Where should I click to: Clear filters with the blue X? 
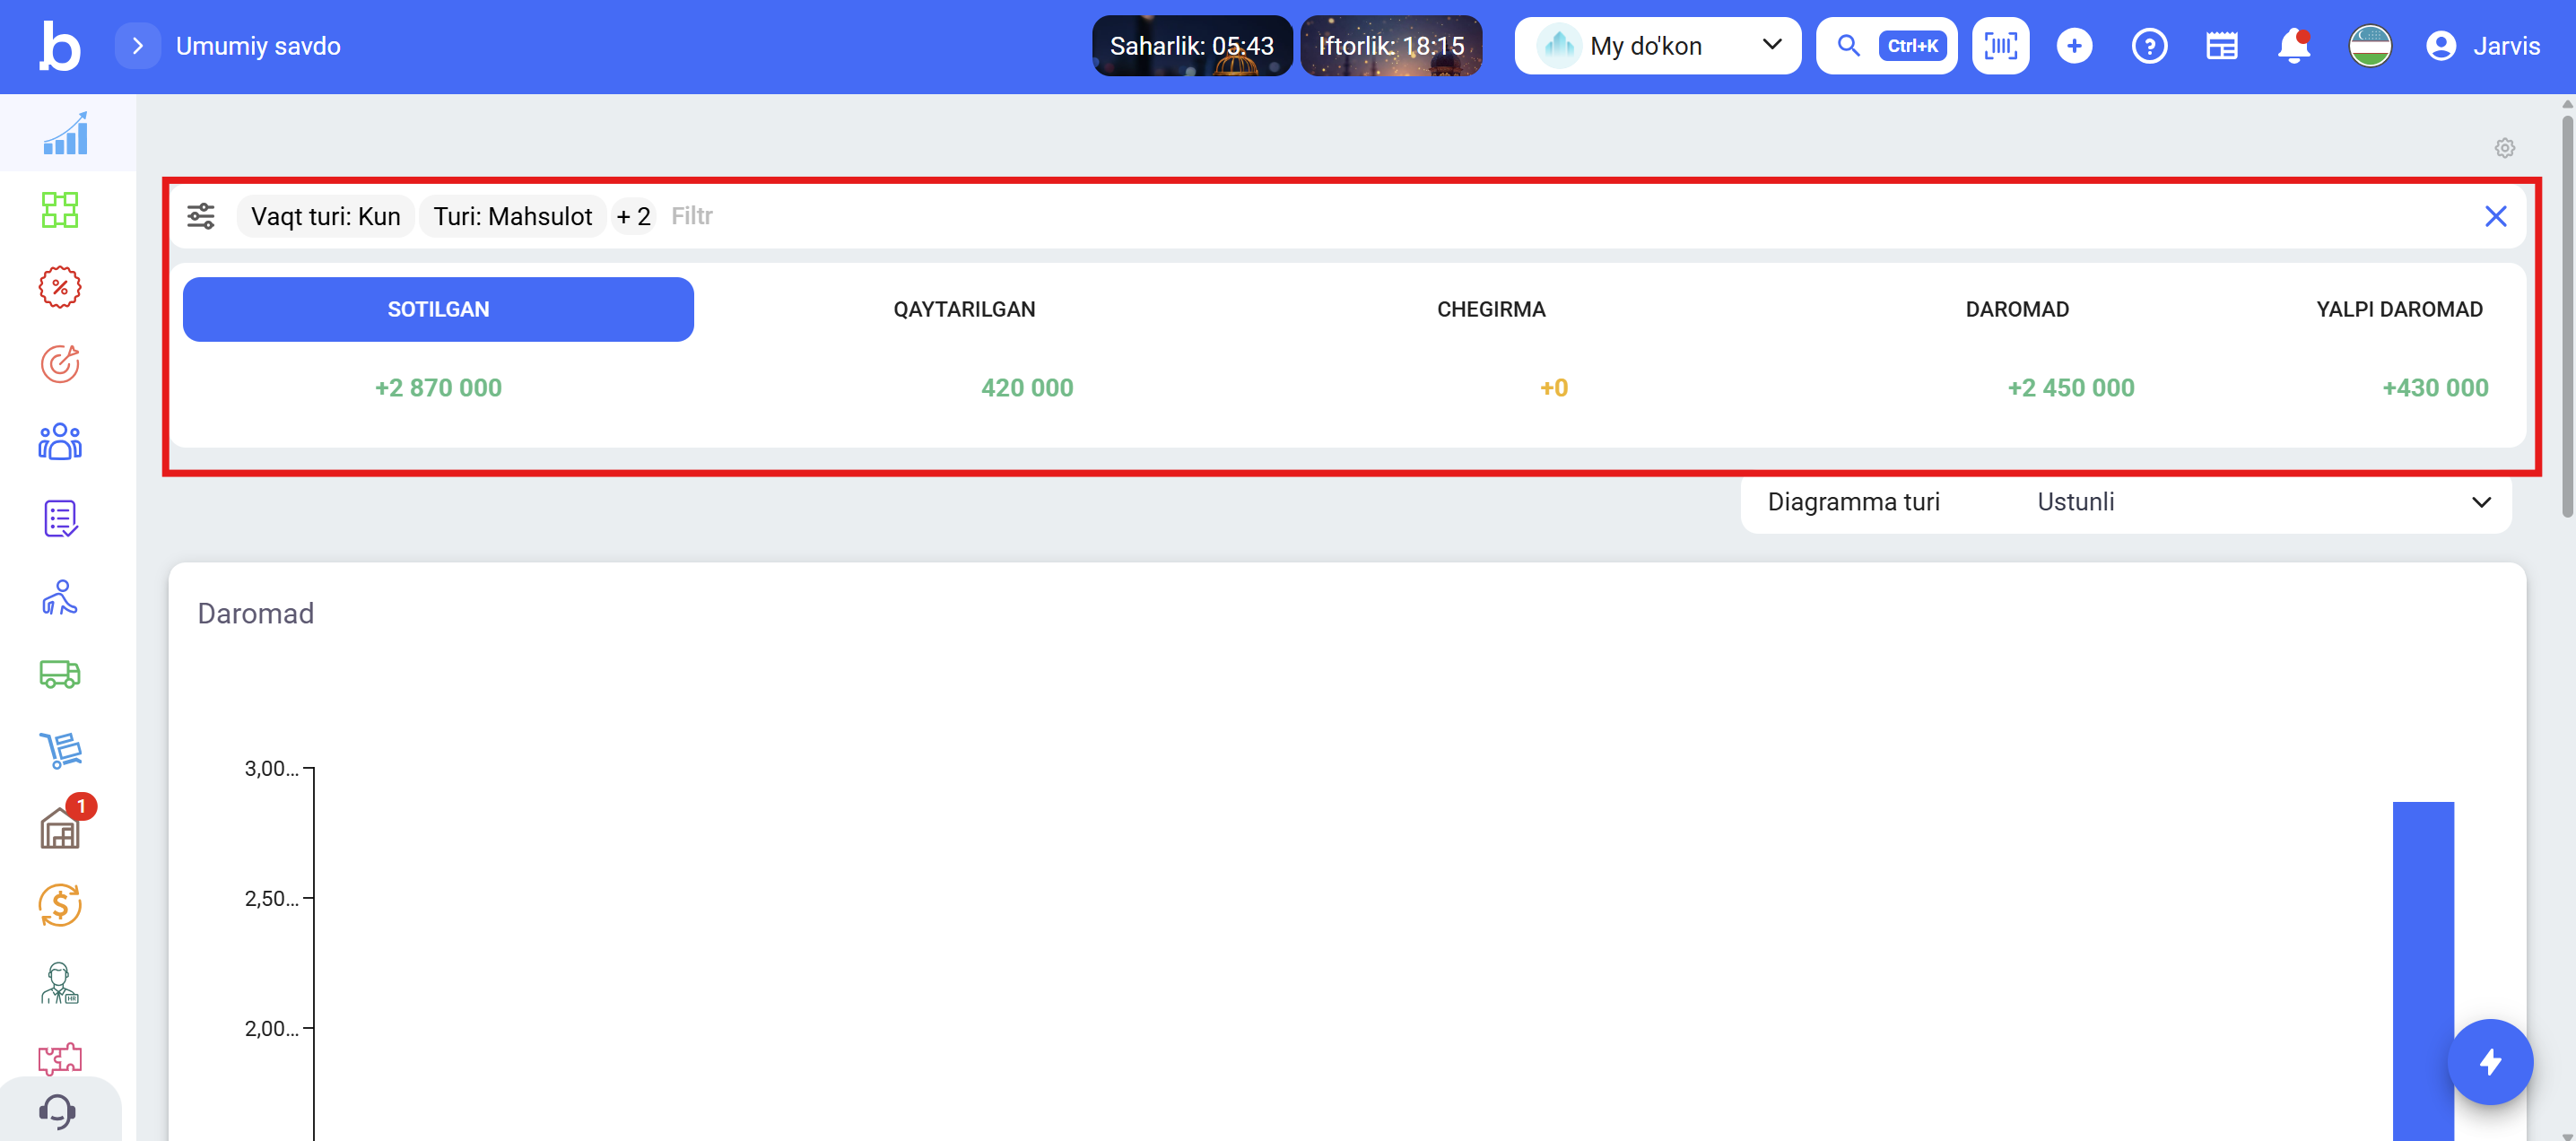2495,216
